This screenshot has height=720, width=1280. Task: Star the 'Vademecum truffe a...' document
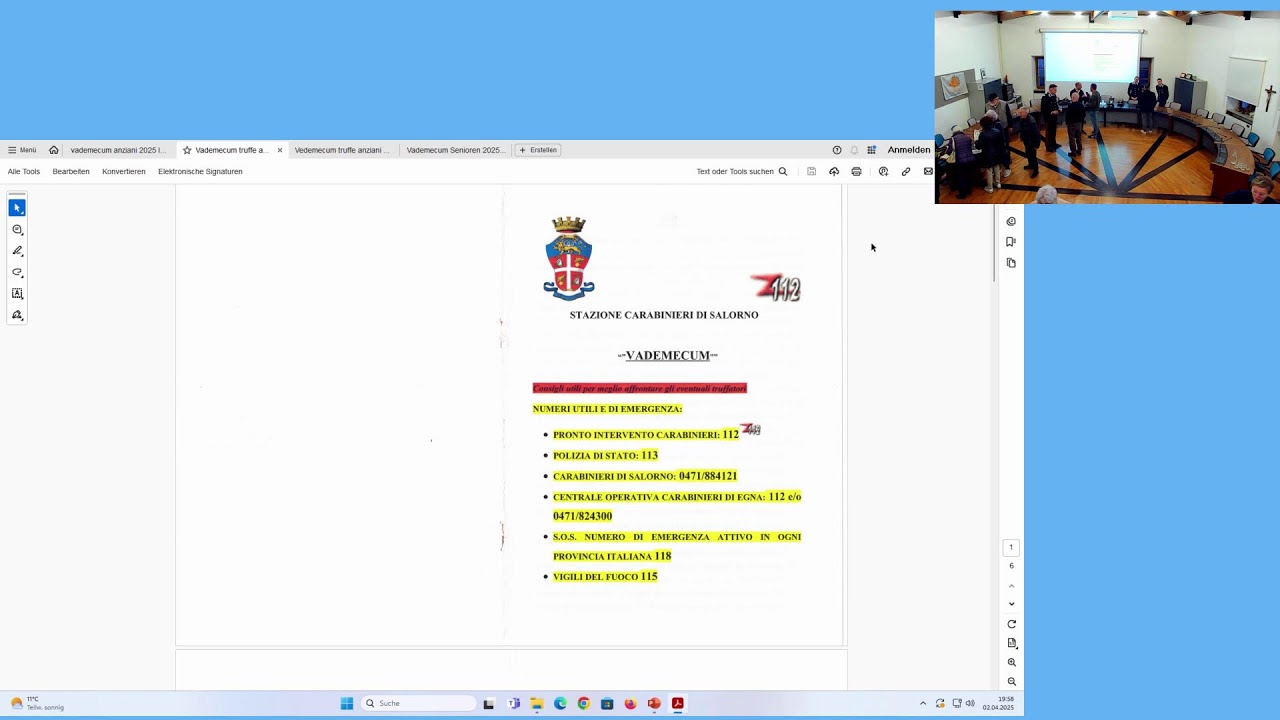coord(187,150)
